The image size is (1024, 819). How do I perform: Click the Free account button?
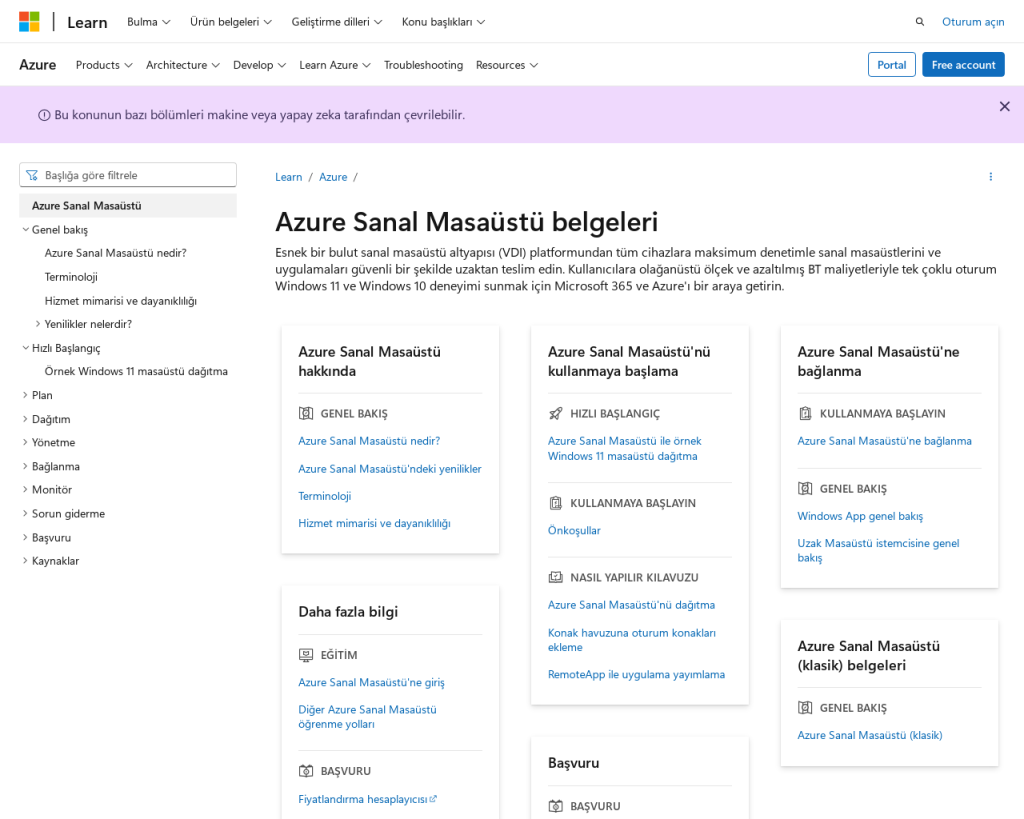tap(963, 65)
